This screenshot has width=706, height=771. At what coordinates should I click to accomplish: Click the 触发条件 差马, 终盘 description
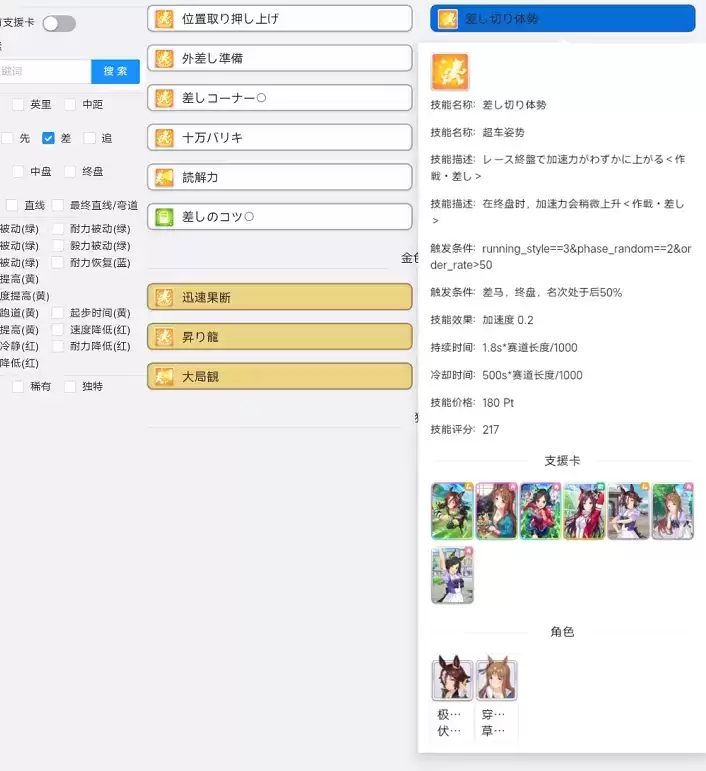pyautogui.click(x=526, y=293)
